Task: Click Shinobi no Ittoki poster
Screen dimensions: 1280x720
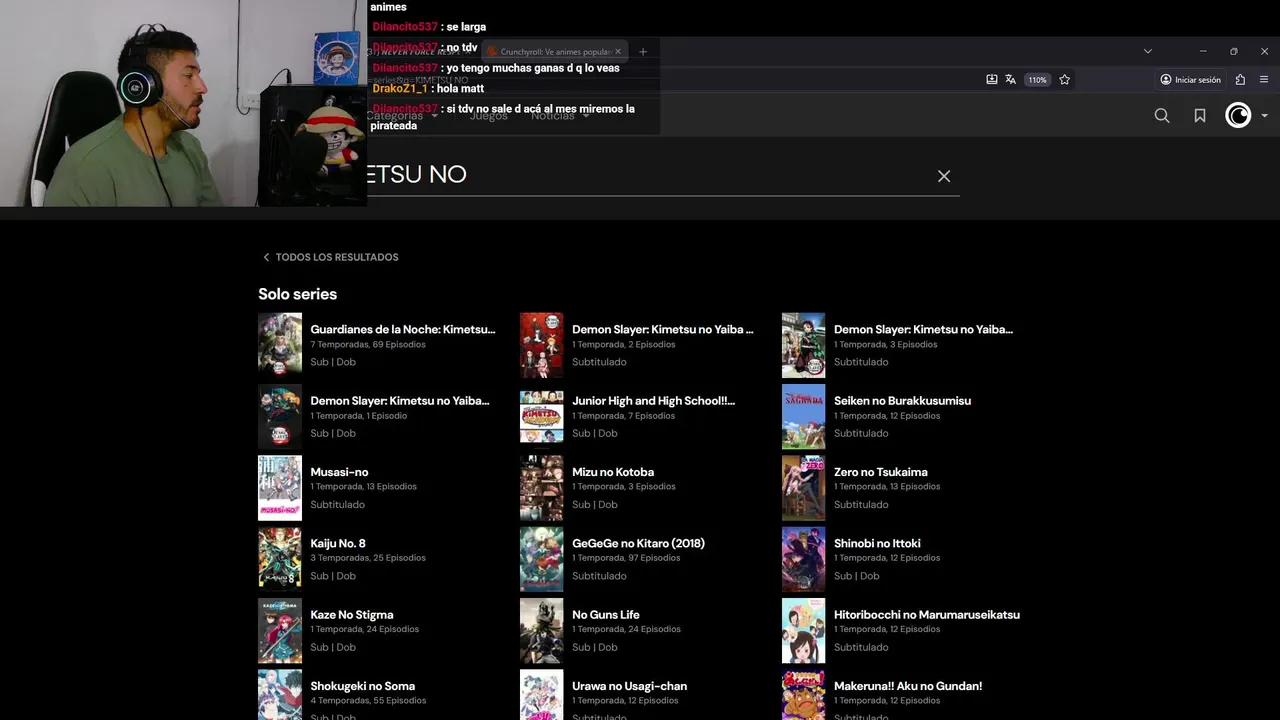Action: pyautogui.click(x=804, y=559)
